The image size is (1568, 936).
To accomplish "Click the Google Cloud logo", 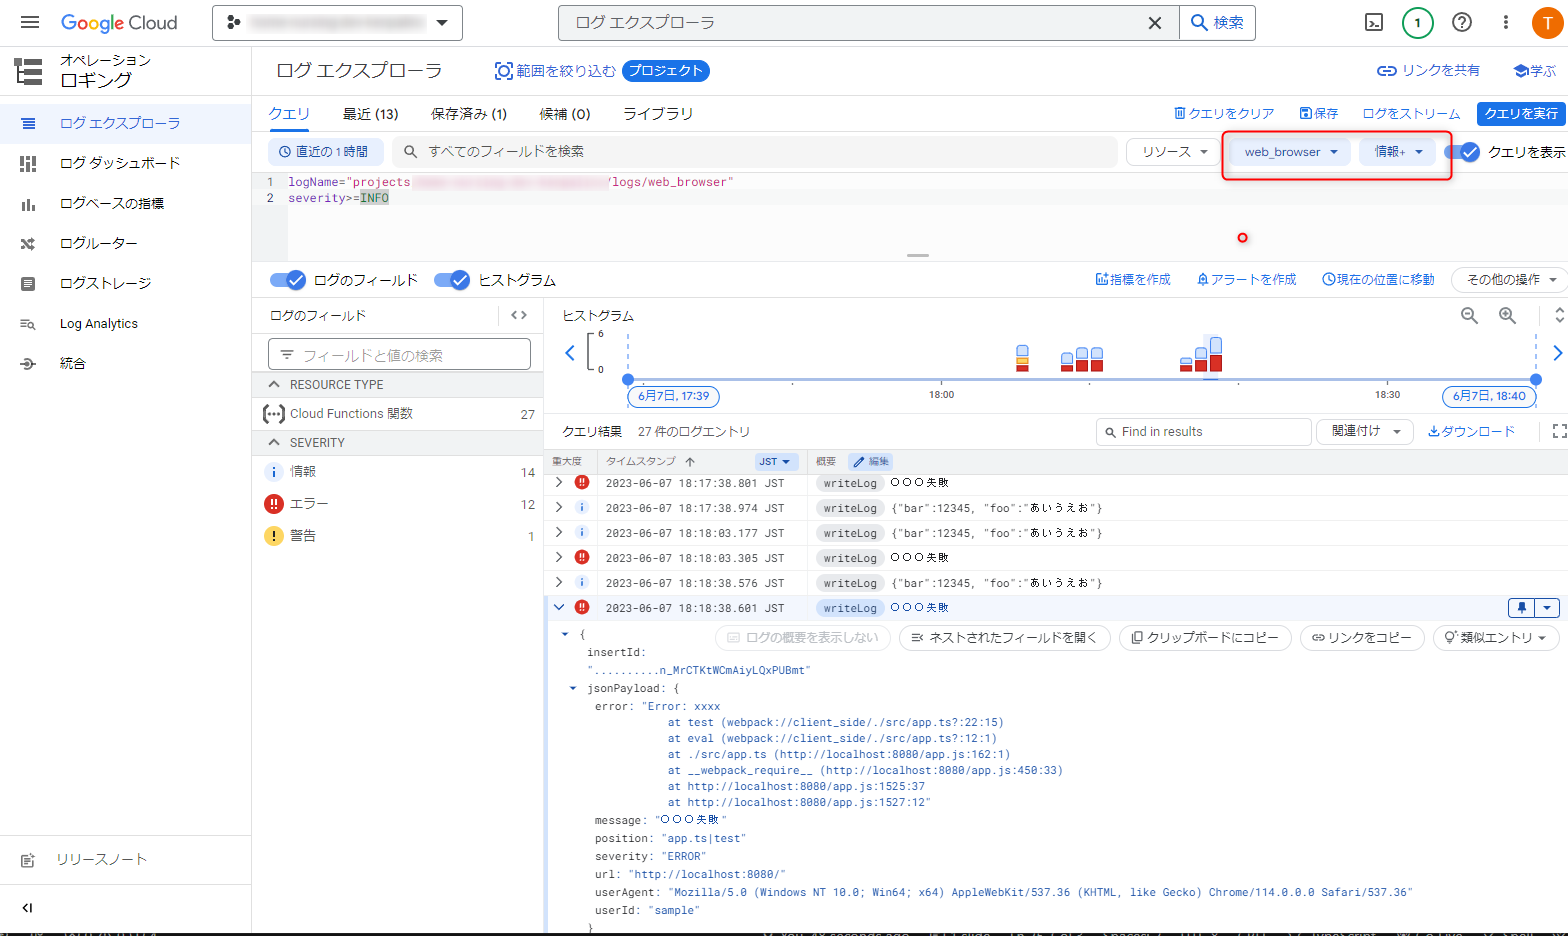I will [119, 23].
